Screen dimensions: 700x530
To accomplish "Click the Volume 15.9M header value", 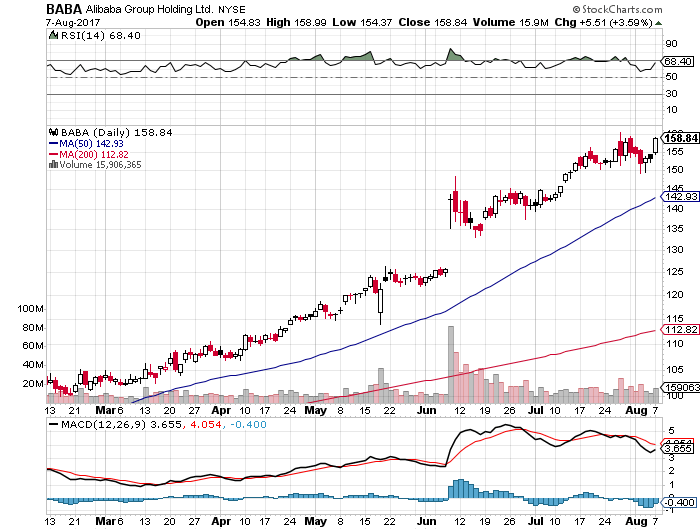I will tap(511, 22).
